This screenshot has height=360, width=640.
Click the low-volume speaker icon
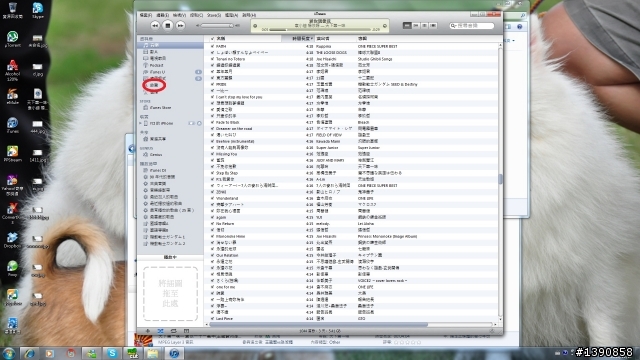click(198, 26)
